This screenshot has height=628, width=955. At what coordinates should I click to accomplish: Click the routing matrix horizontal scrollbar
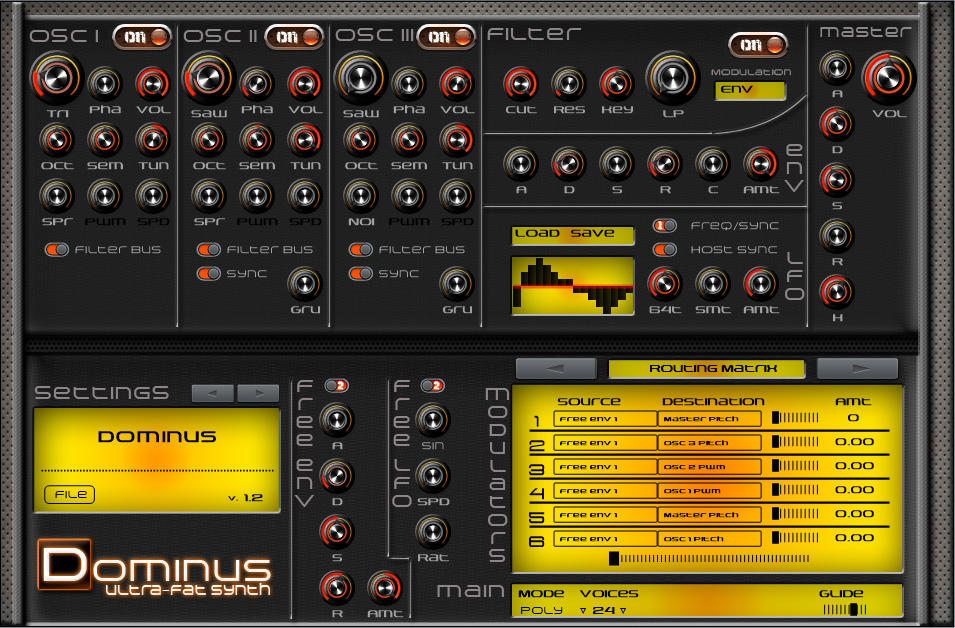point(710,558)
